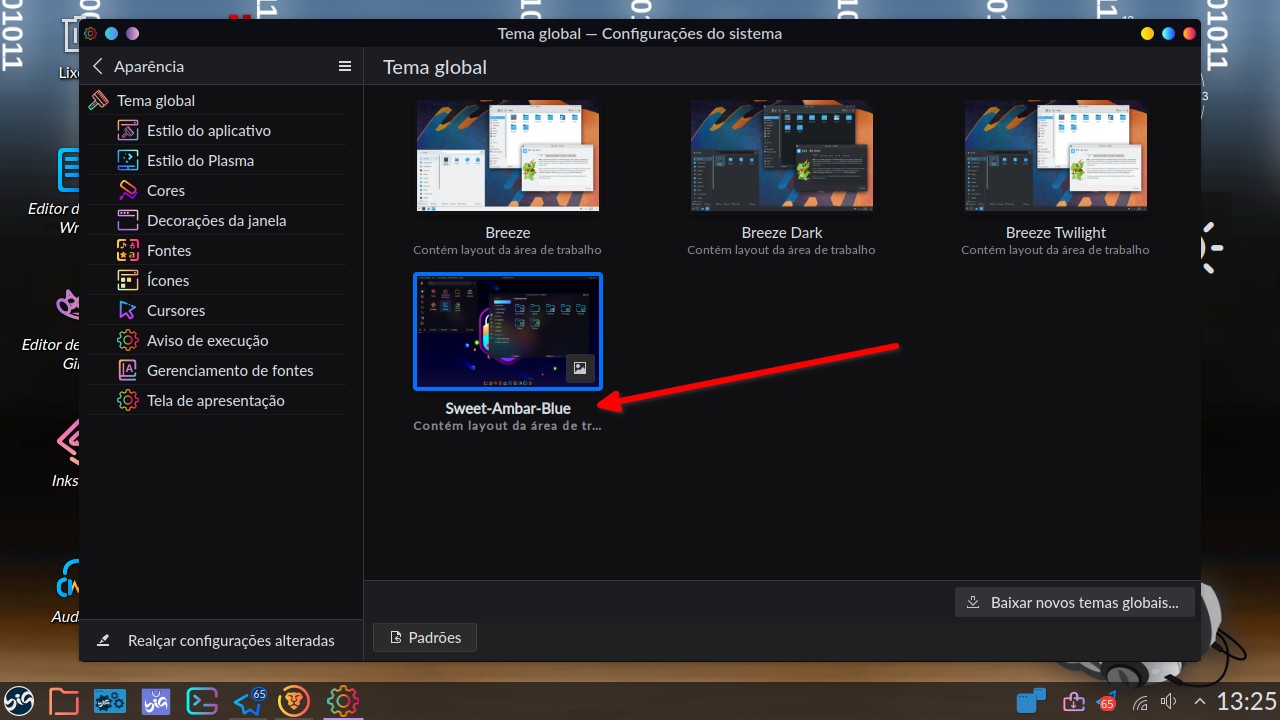Viewport: 1280px width, 720px height.
Task: Expand hidden system tray icons arrow
Action: pos(1199,702)
